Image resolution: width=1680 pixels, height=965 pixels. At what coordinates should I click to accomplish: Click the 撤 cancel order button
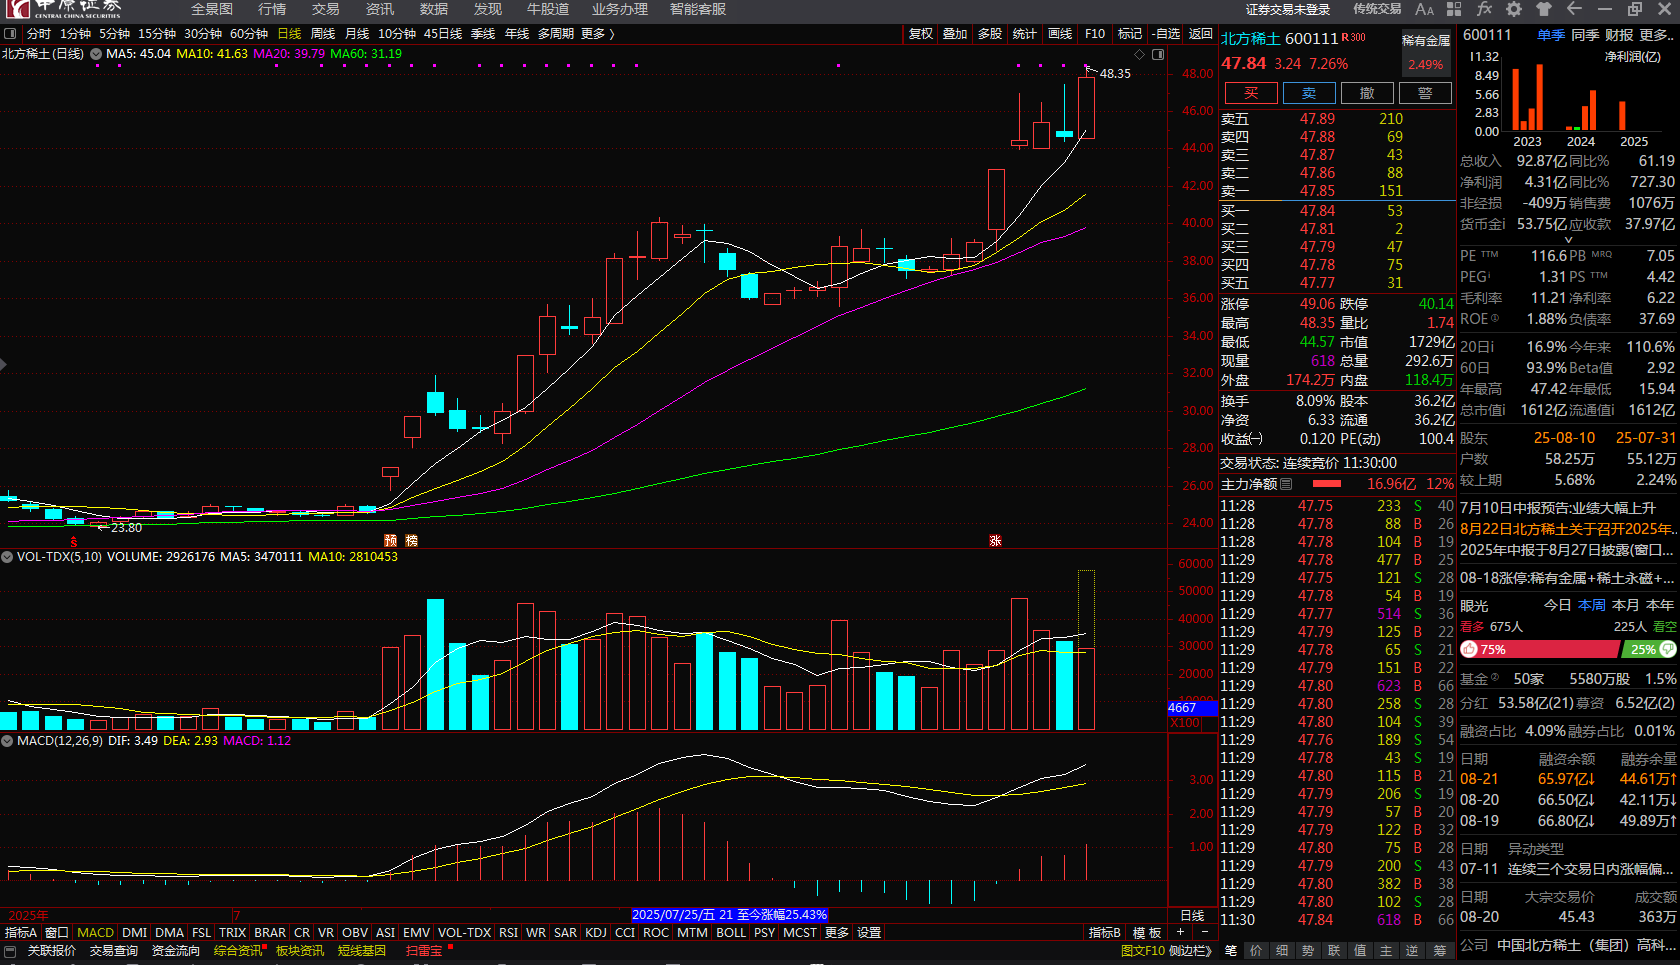[1367, 93]
